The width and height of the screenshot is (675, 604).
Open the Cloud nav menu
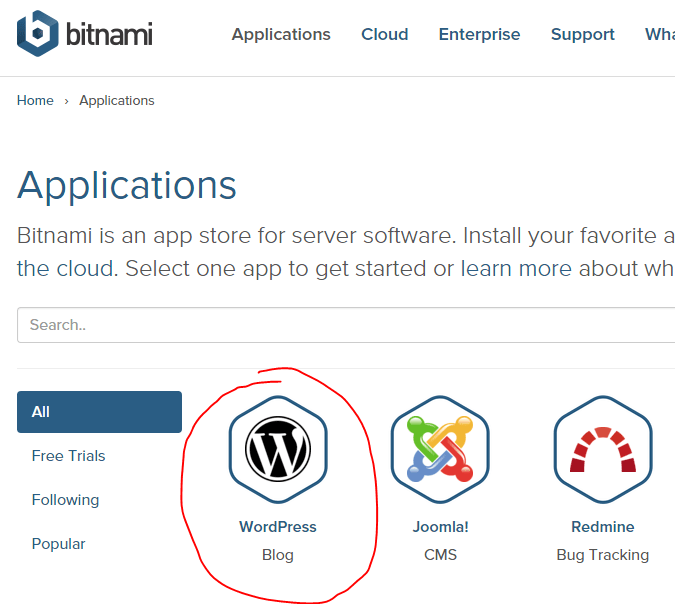click(x=384, y=34)
